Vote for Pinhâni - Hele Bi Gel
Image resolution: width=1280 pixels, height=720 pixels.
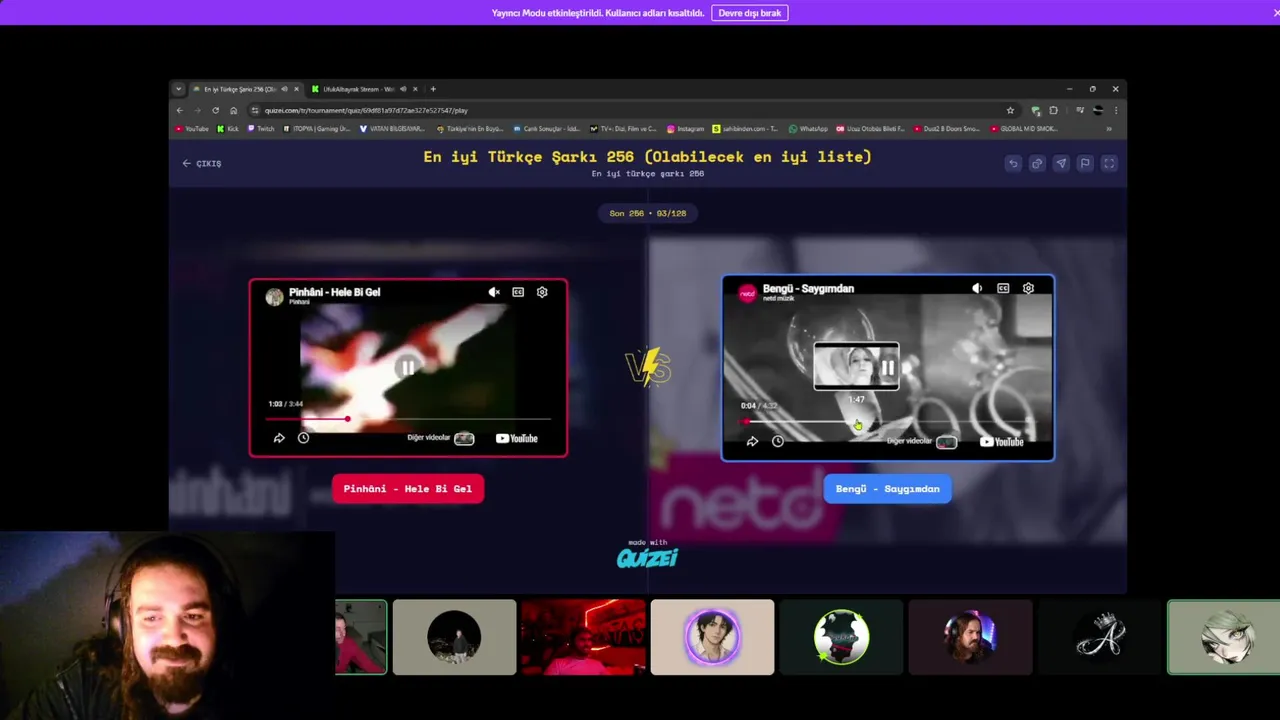point(408,489)
